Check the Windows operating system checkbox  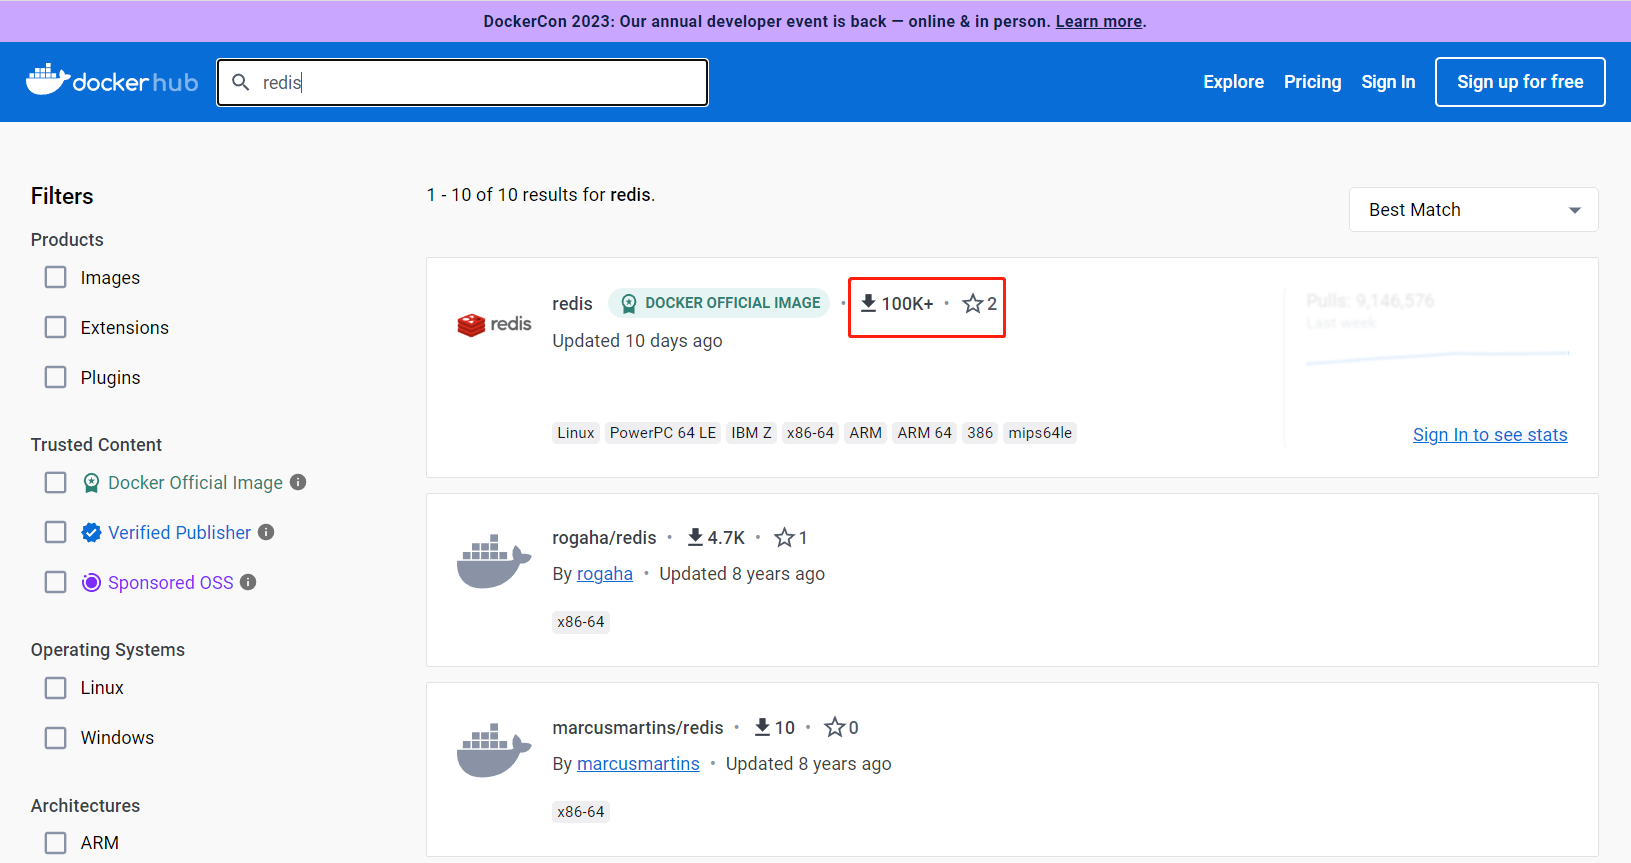(56, 738)
